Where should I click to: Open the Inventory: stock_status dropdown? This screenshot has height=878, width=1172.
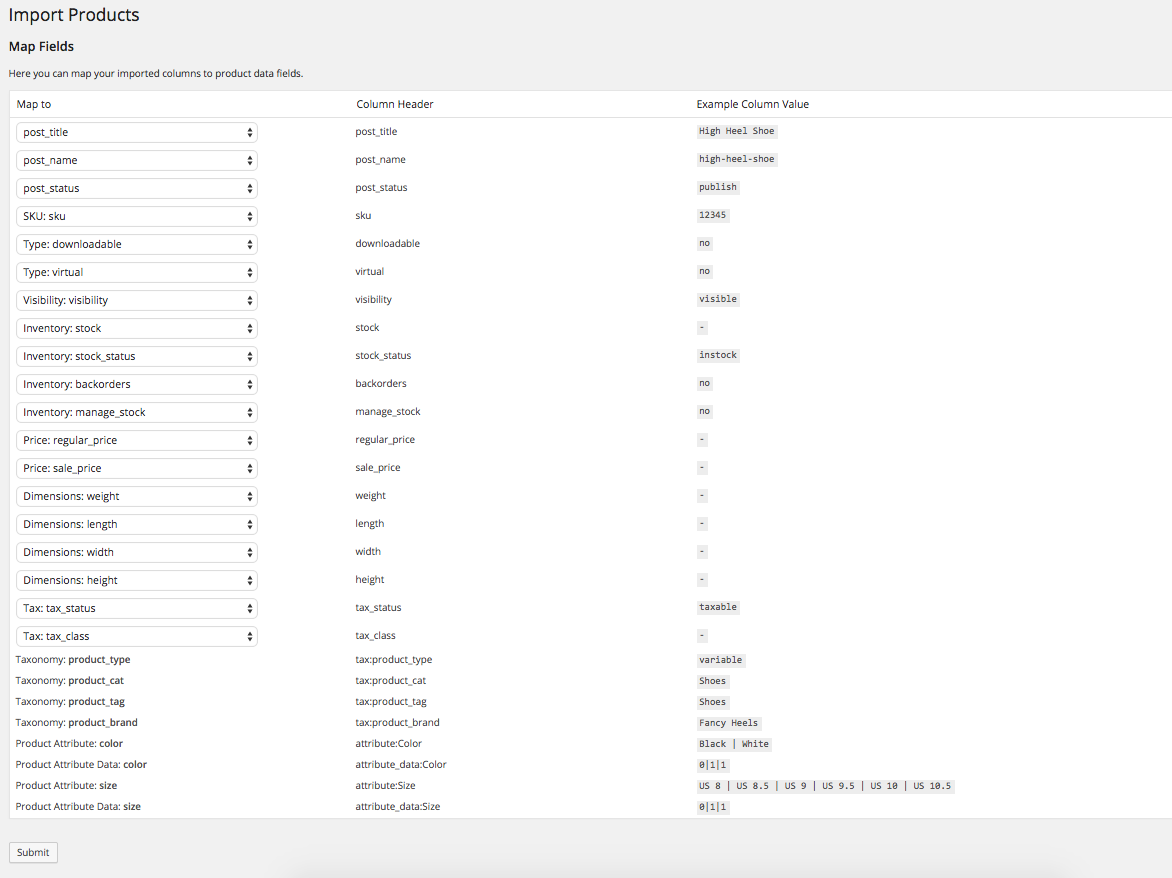click(136, 356)
